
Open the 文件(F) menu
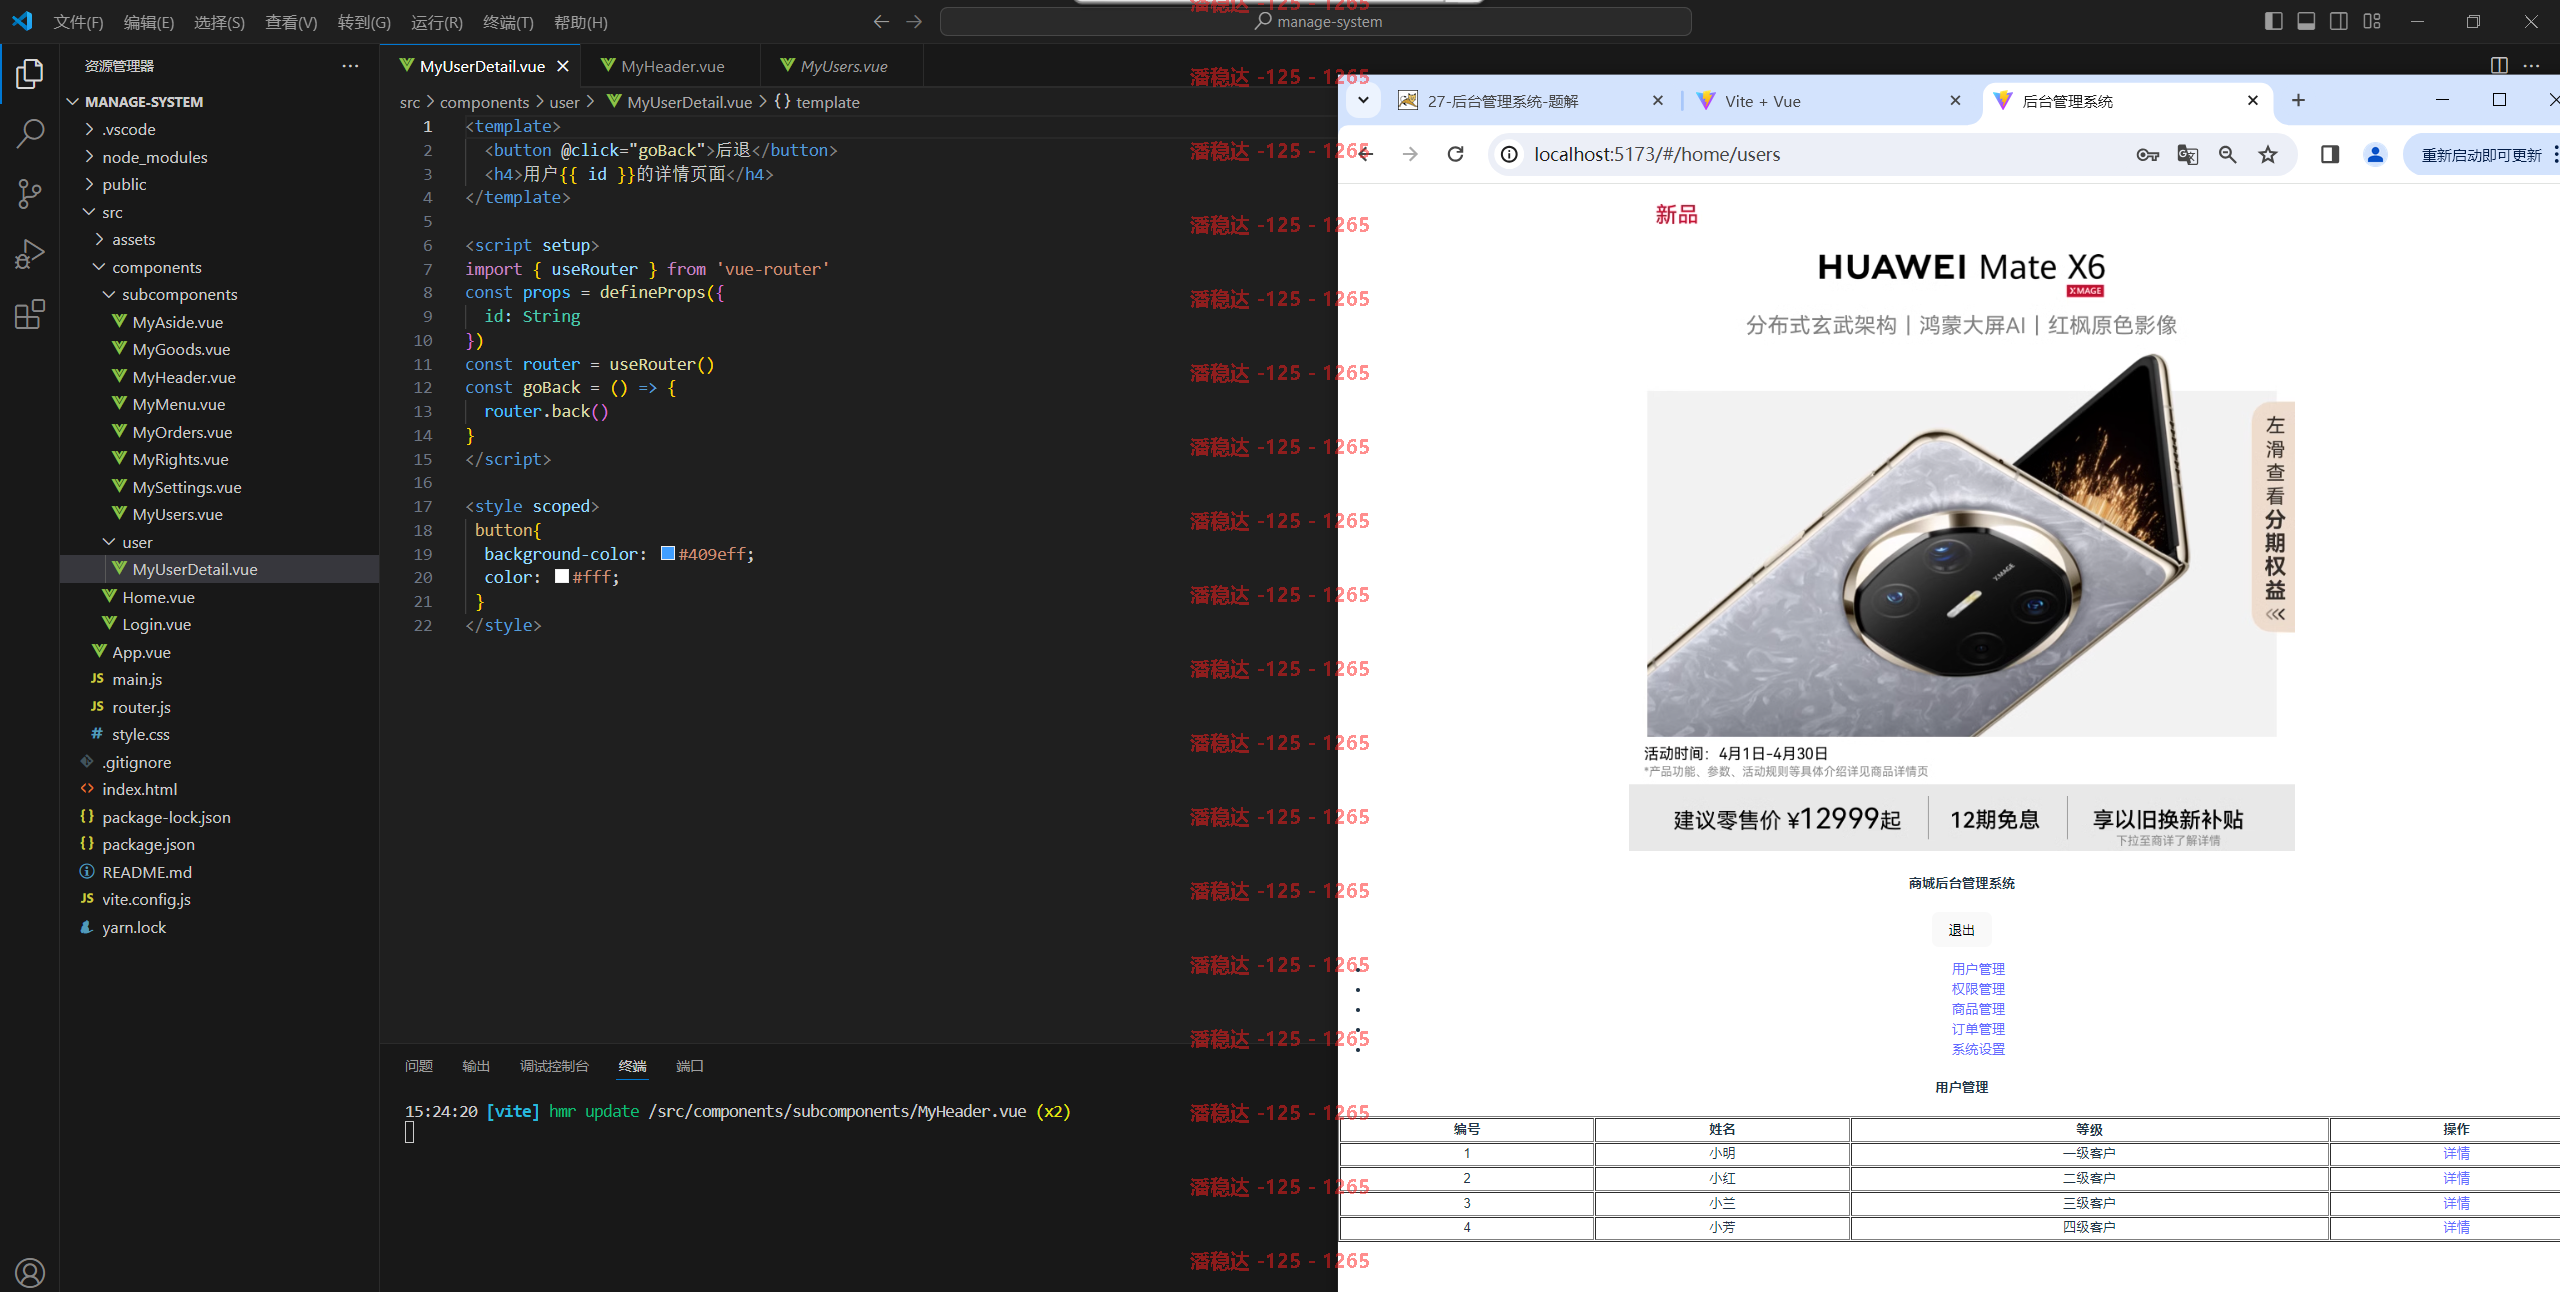[78, 22]
